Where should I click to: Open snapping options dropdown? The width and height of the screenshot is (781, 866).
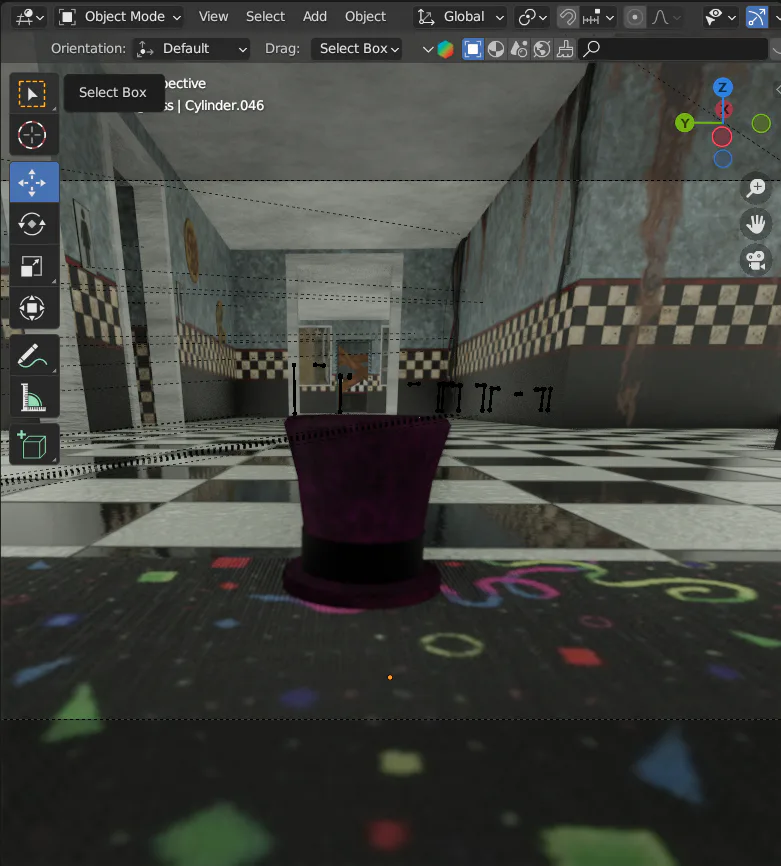click(598, 18)
